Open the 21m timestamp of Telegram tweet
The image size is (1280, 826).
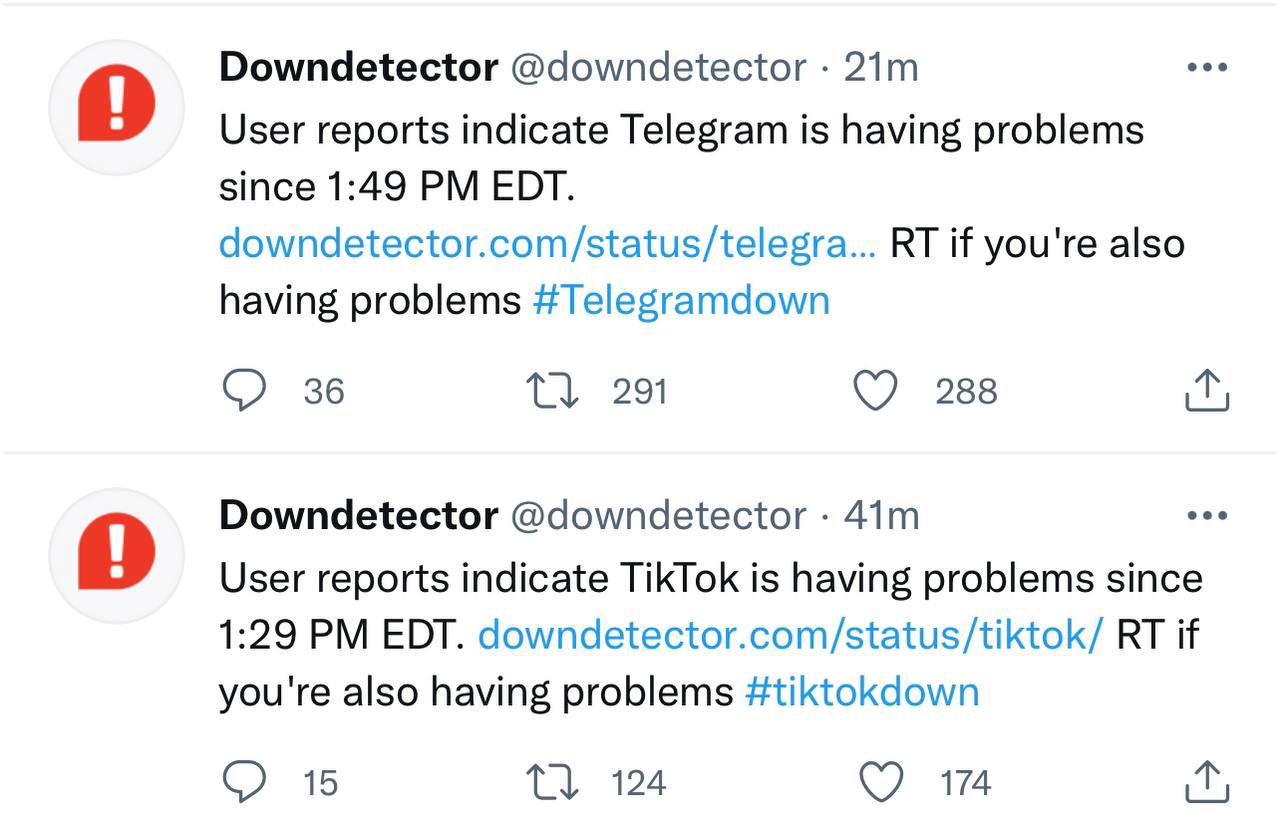(881, 68)
